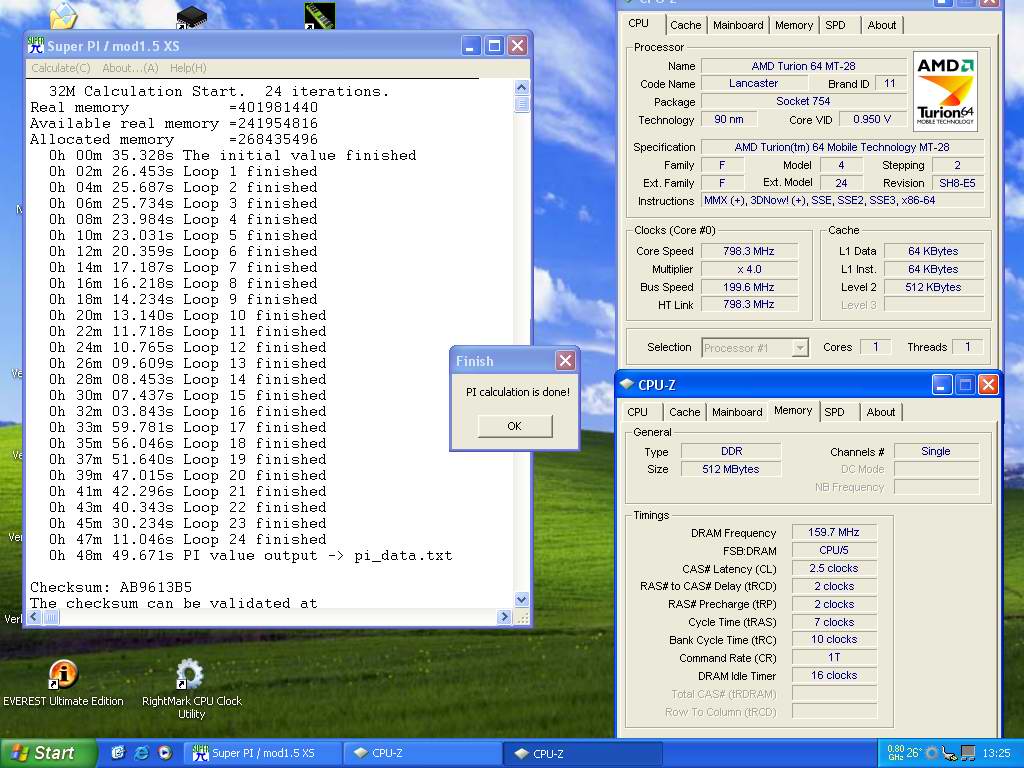
Task: Click Super PI vertical scrollbar up arrow
Action: (521, 88)
